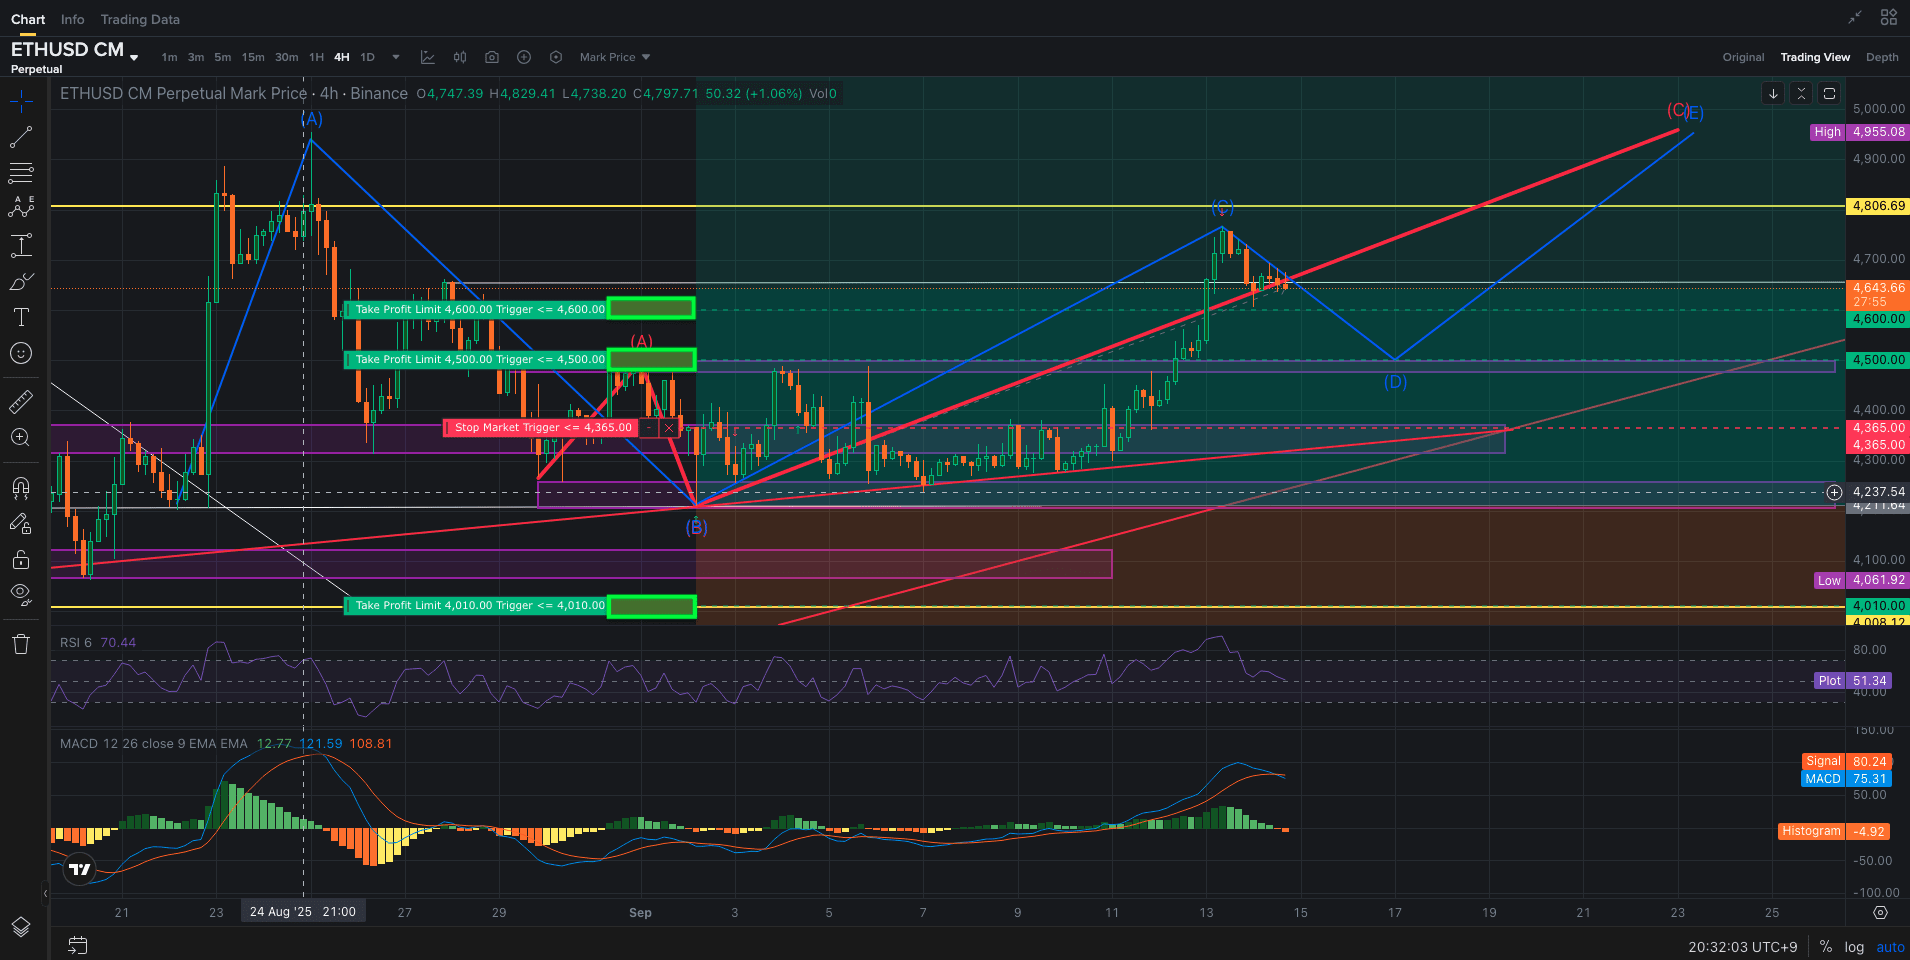1910x960 pixels.
Task: Open the indicators chart icon
Action: point(428,57)
